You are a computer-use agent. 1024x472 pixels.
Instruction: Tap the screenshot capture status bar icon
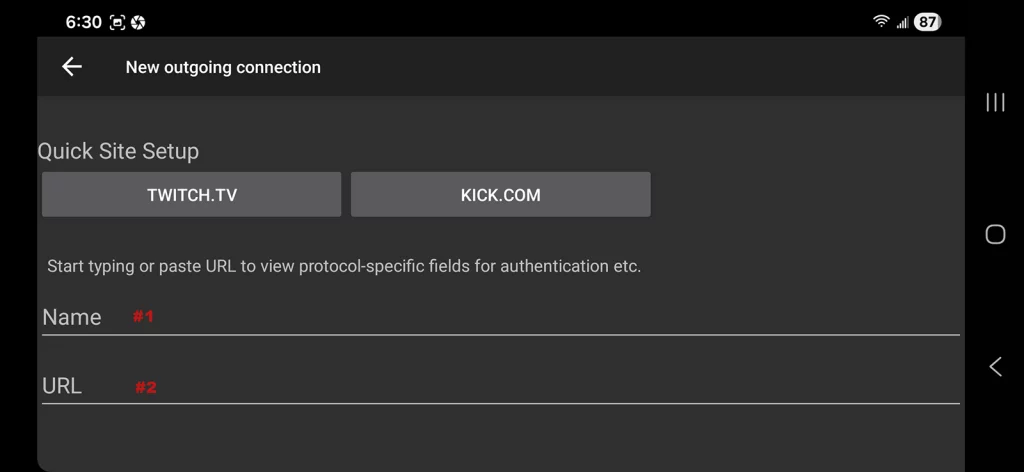pyautogui.click(x=118, y=22)
